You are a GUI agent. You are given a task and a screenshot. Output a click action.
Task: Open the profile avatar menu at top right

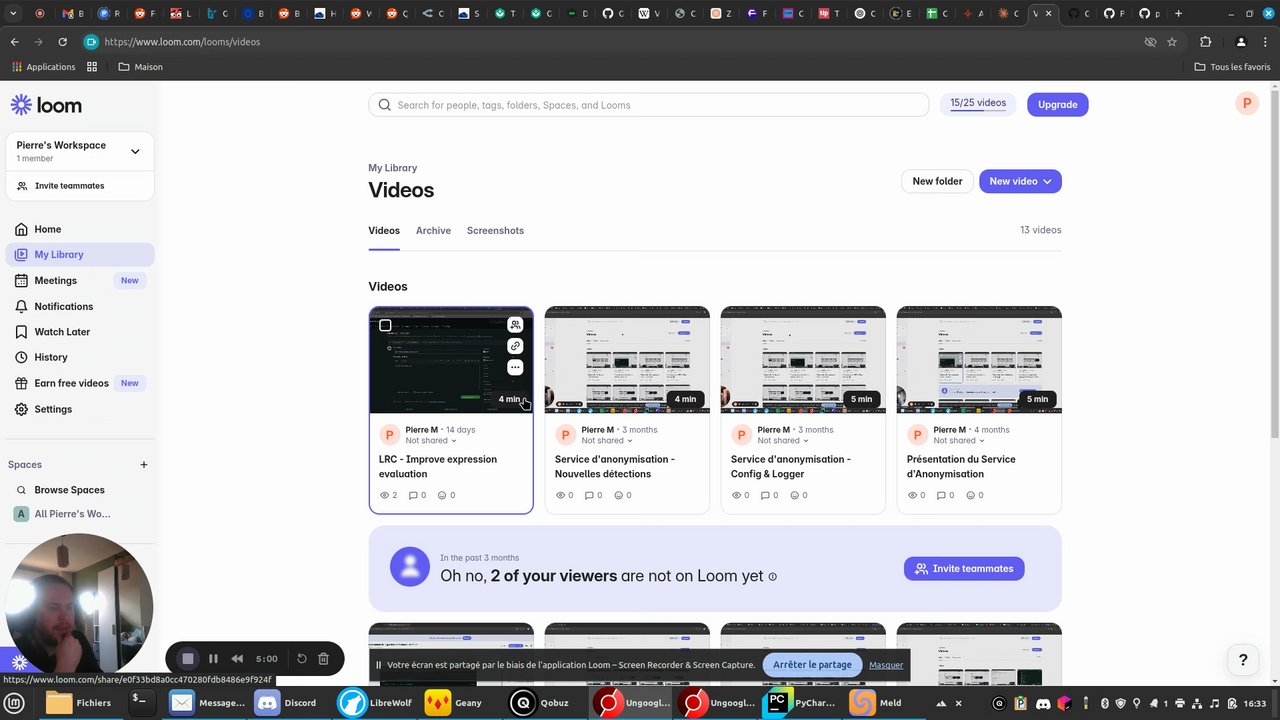coord(1246,103)
